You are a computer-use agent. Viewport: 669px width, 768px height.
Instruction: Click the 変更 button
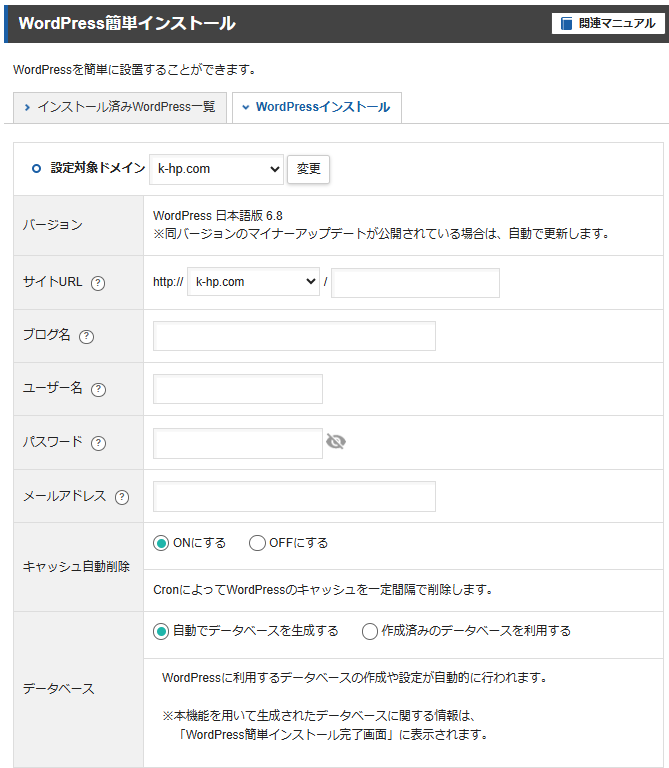[309, 169]
